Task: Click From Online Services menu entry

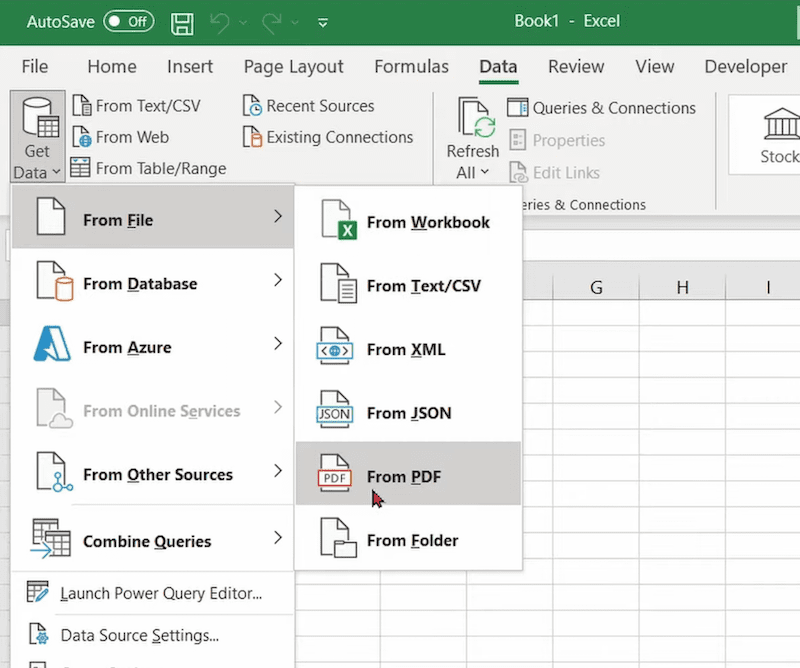Action: pos(153,408)
